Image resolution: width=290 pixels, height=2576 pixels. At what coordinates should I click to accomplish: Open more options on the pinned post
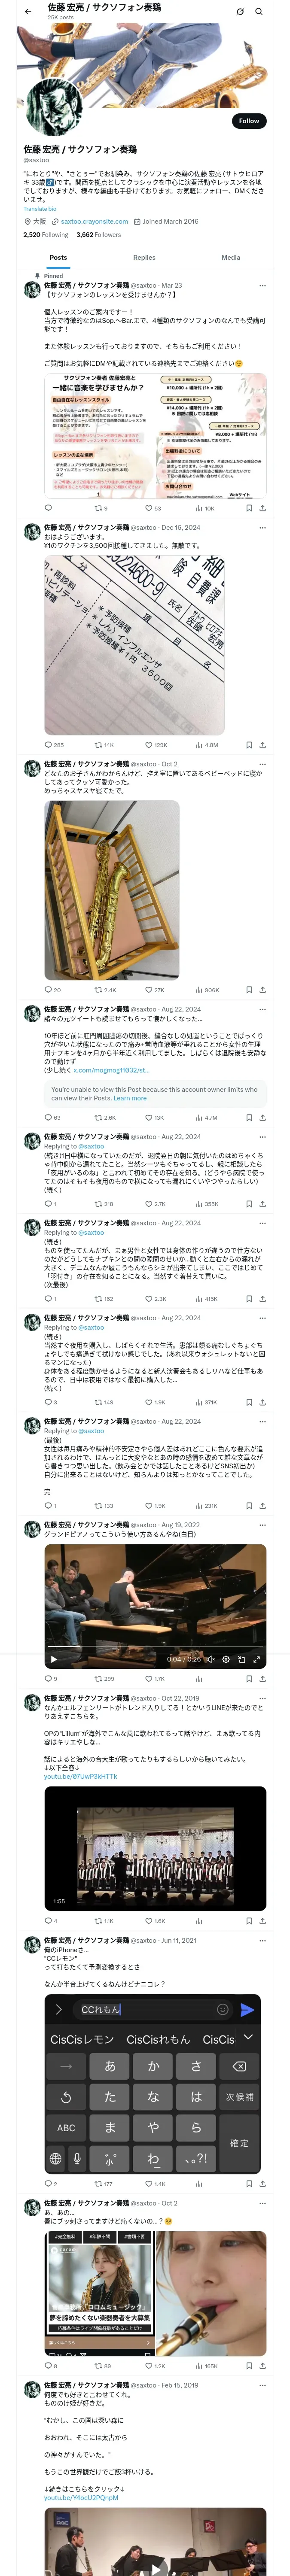point(262,285)
